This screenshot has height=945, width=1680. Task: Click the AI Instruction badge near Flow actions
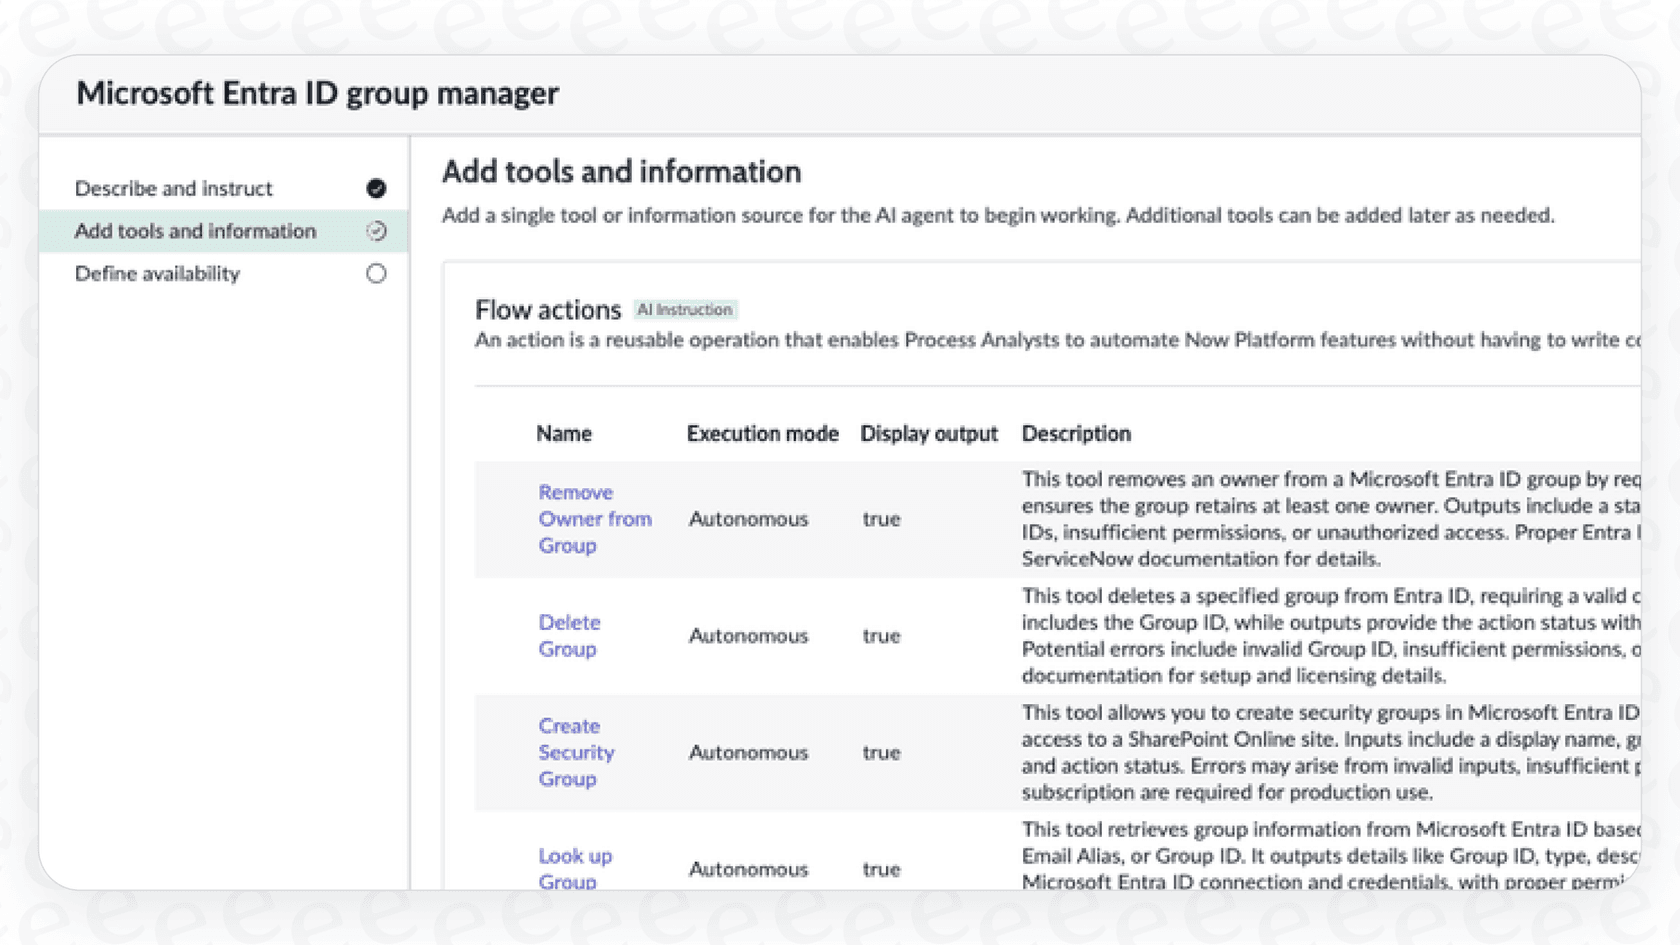(x=685, y=309)
